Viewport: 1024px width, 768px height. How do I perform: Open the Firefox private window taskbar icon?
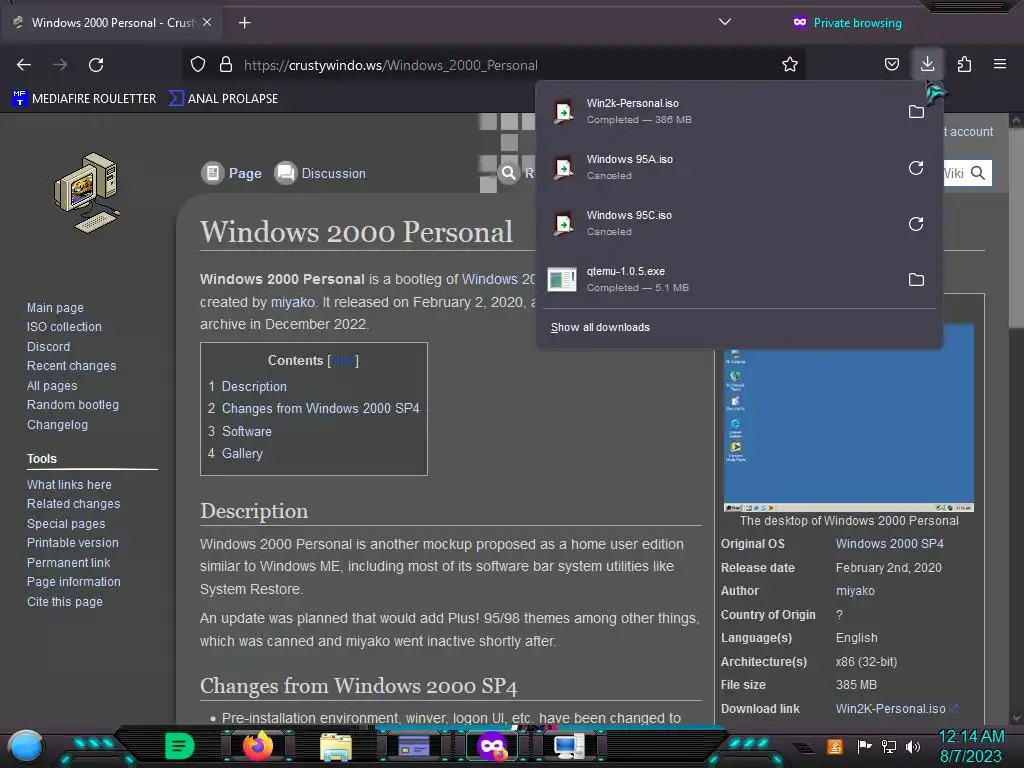tap(492, 746)
